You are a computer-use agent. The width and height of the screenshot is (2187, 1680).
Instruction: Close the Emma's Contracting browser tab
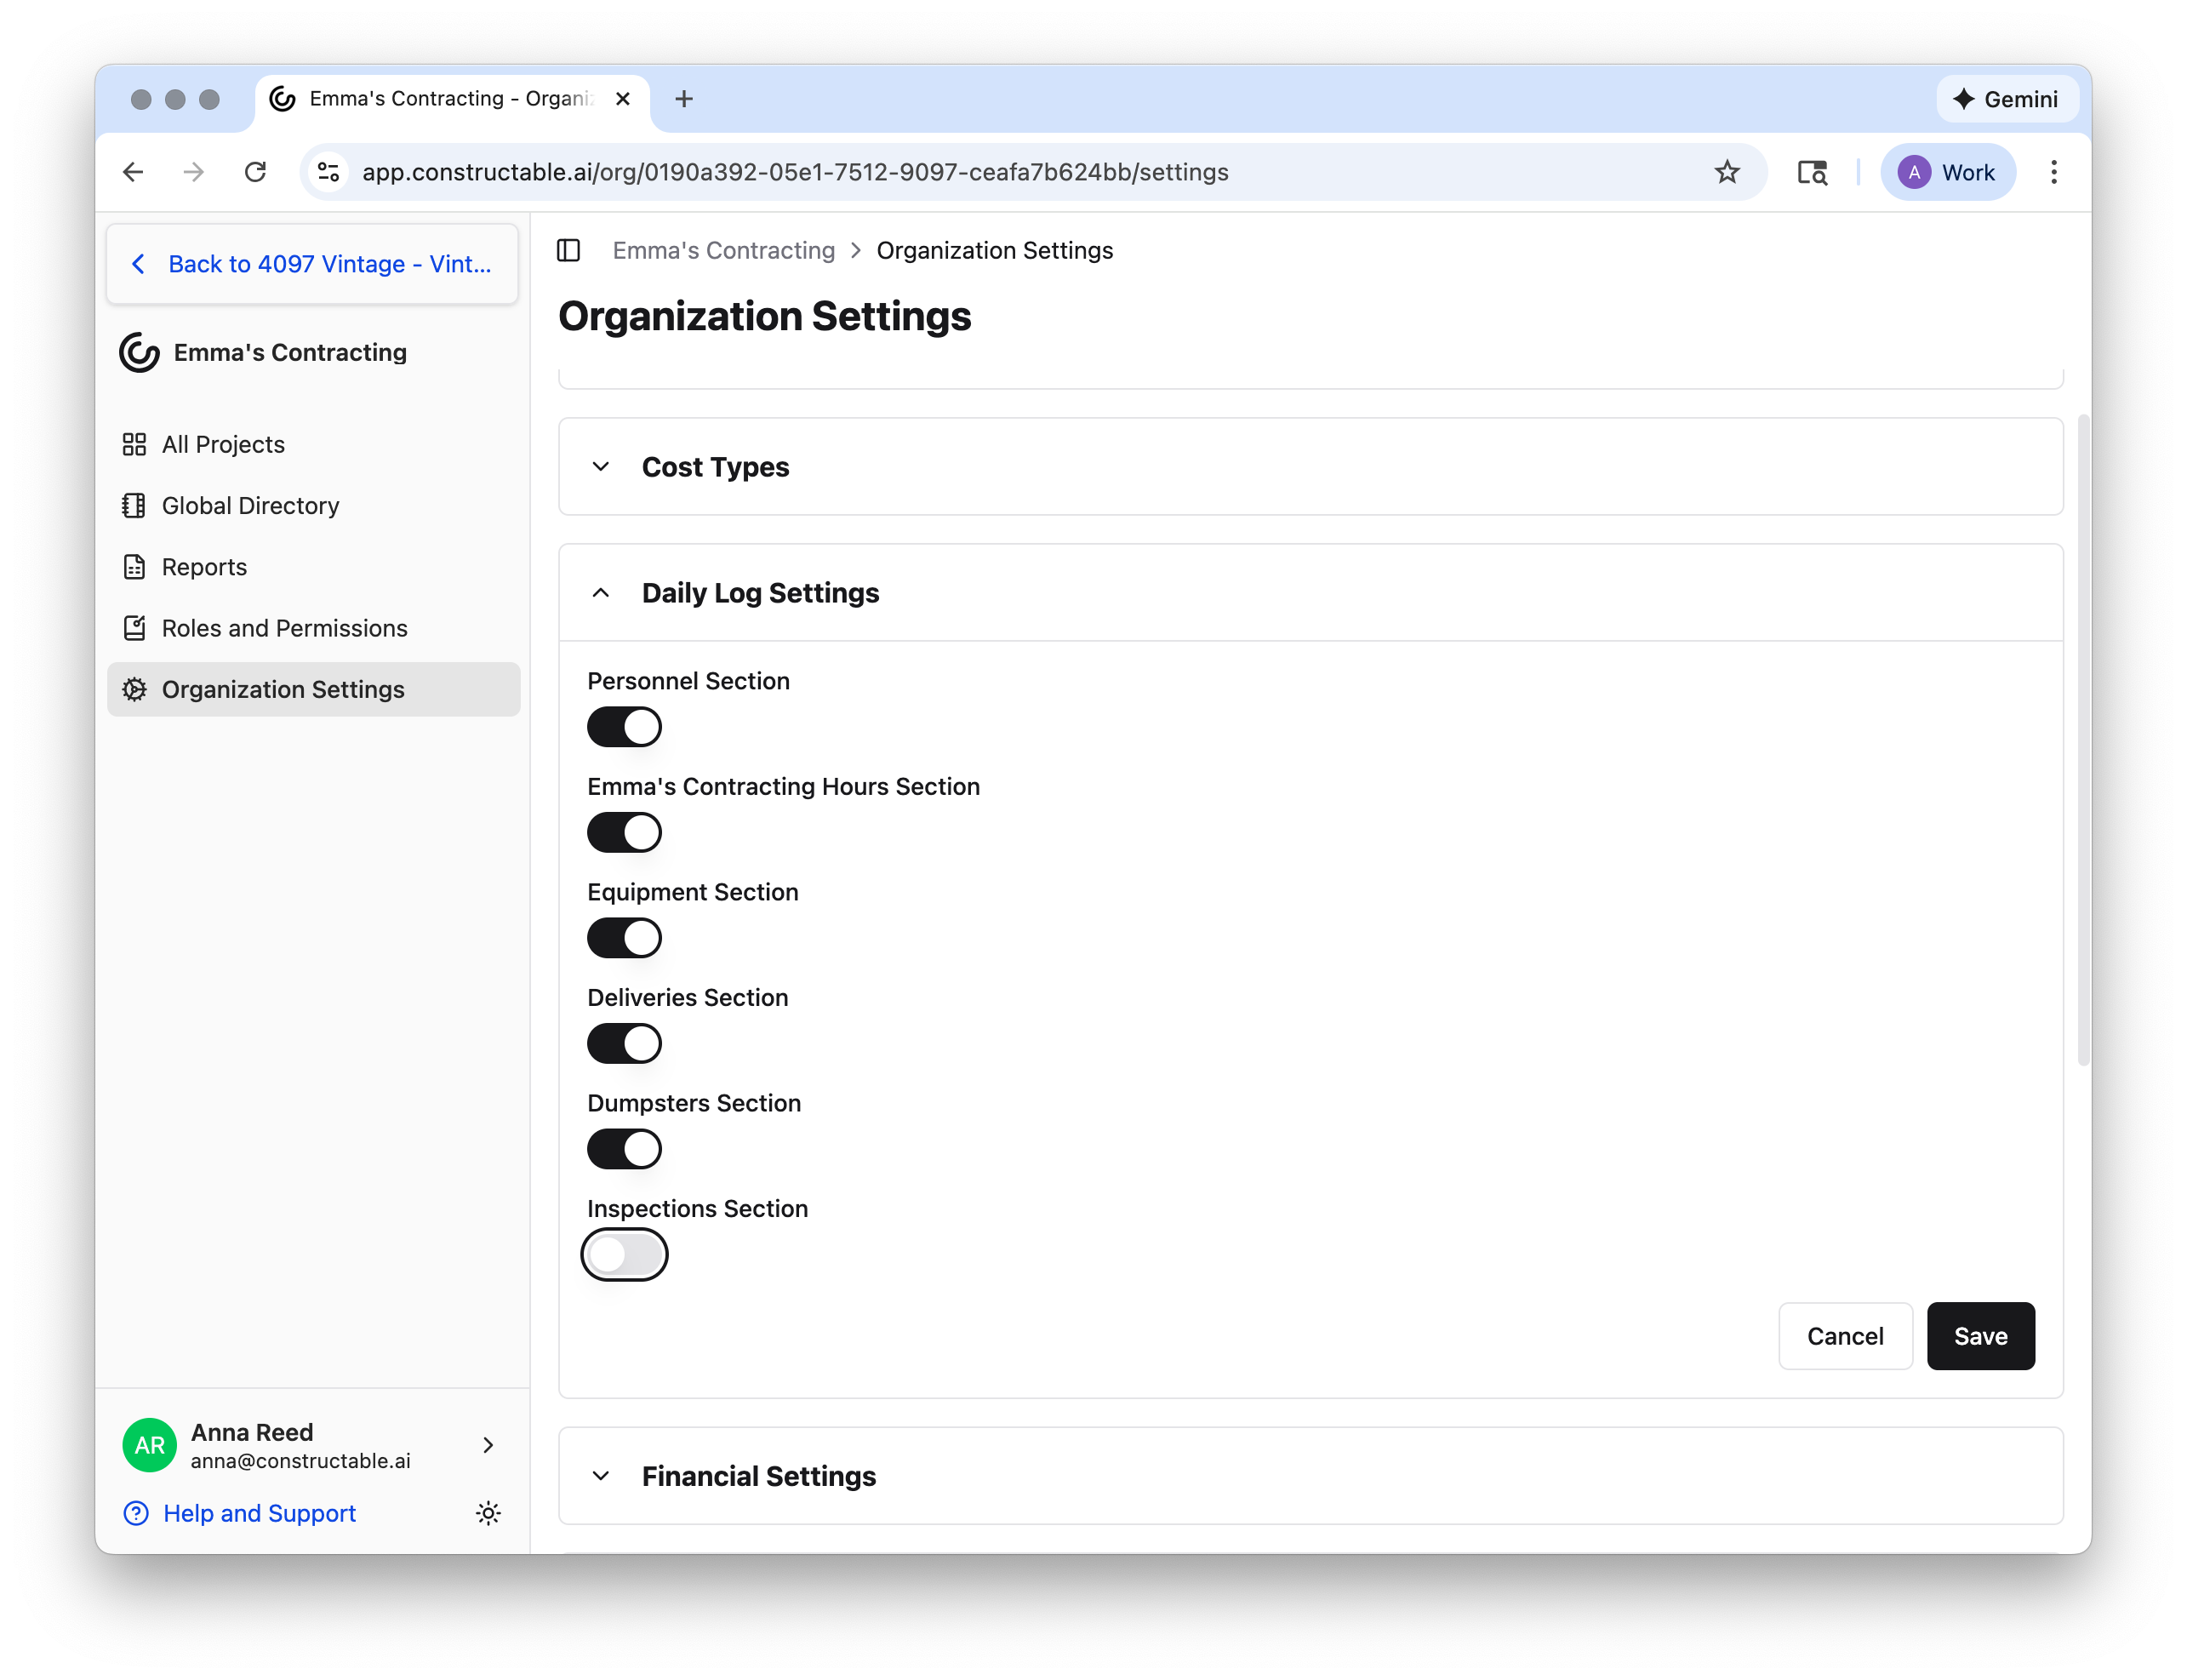pyautogui.click(x=622, y=99)
